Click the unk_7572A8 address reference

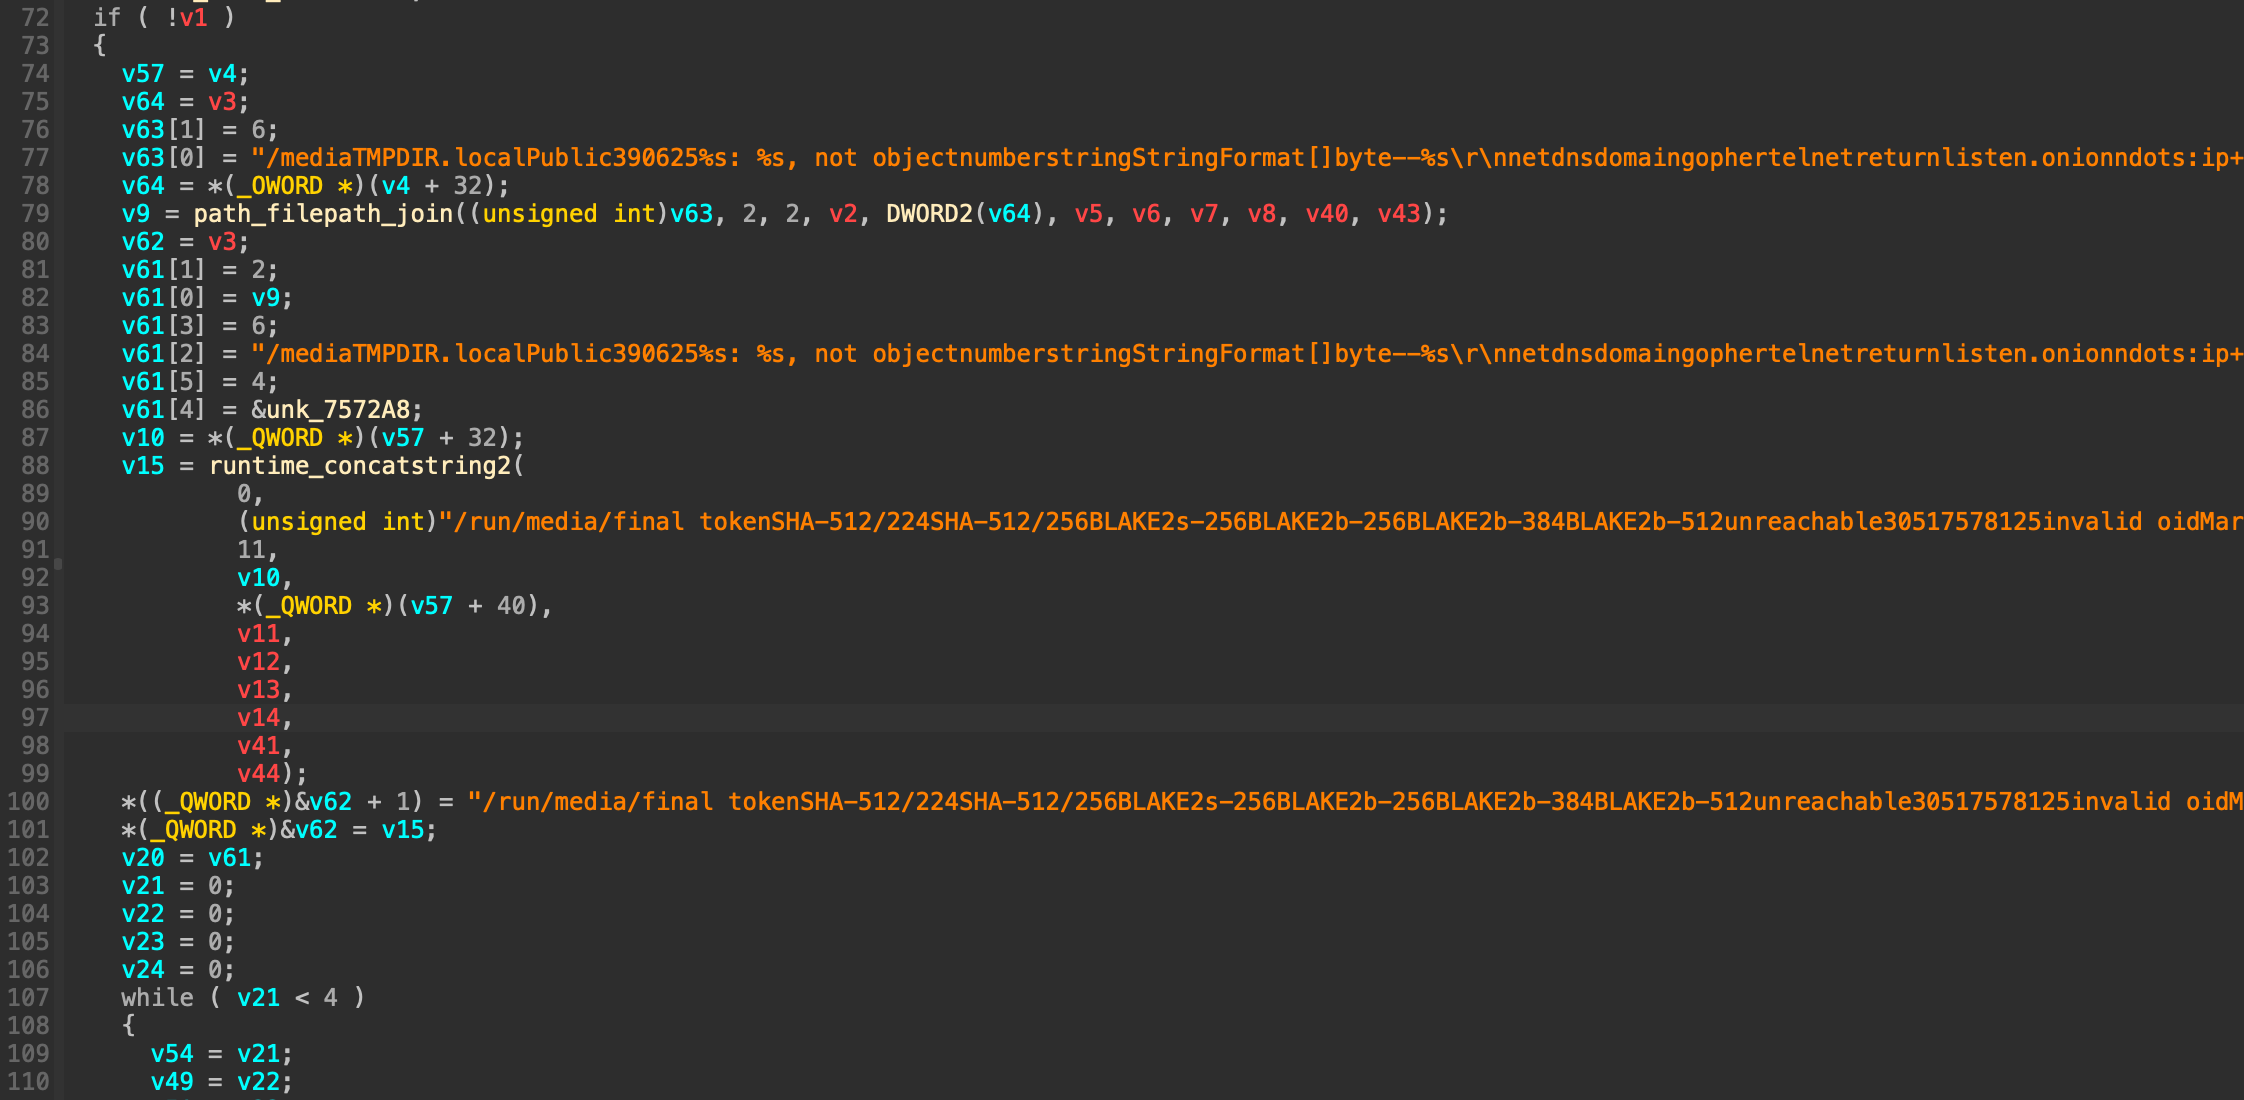(338, 410)
